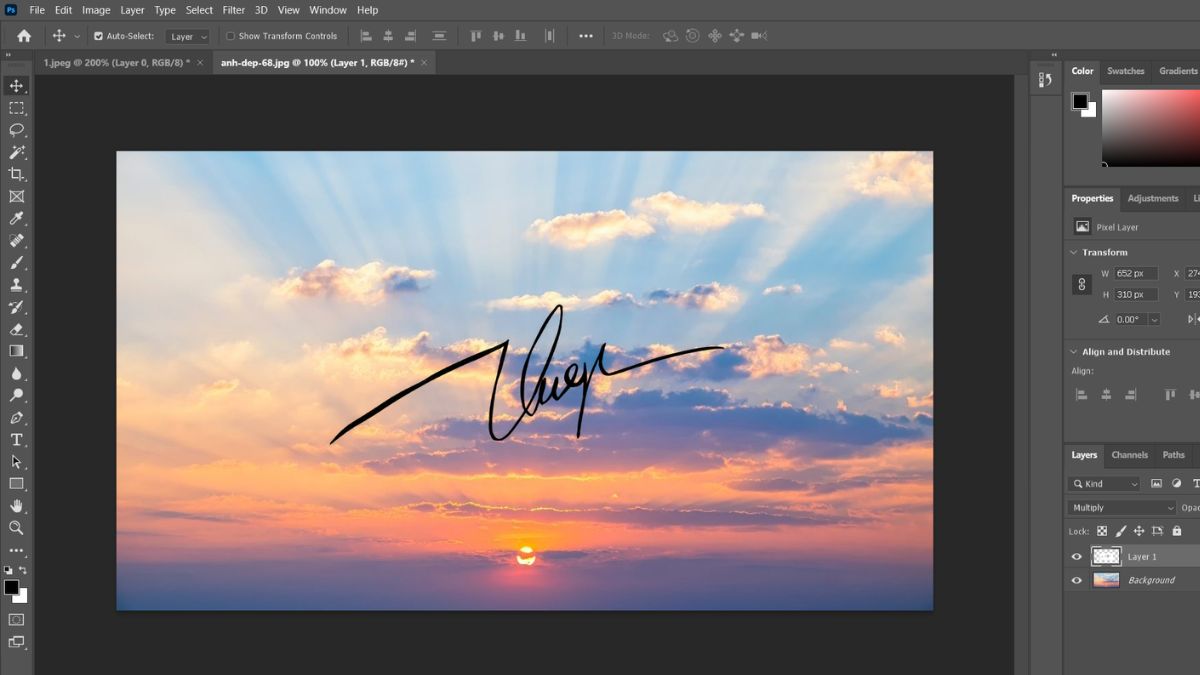The height and width of the screenshot is (675, 1200).
Task: Open the Kind filter dropdown
Action: pyautogui.click(x=1104, y=483)
